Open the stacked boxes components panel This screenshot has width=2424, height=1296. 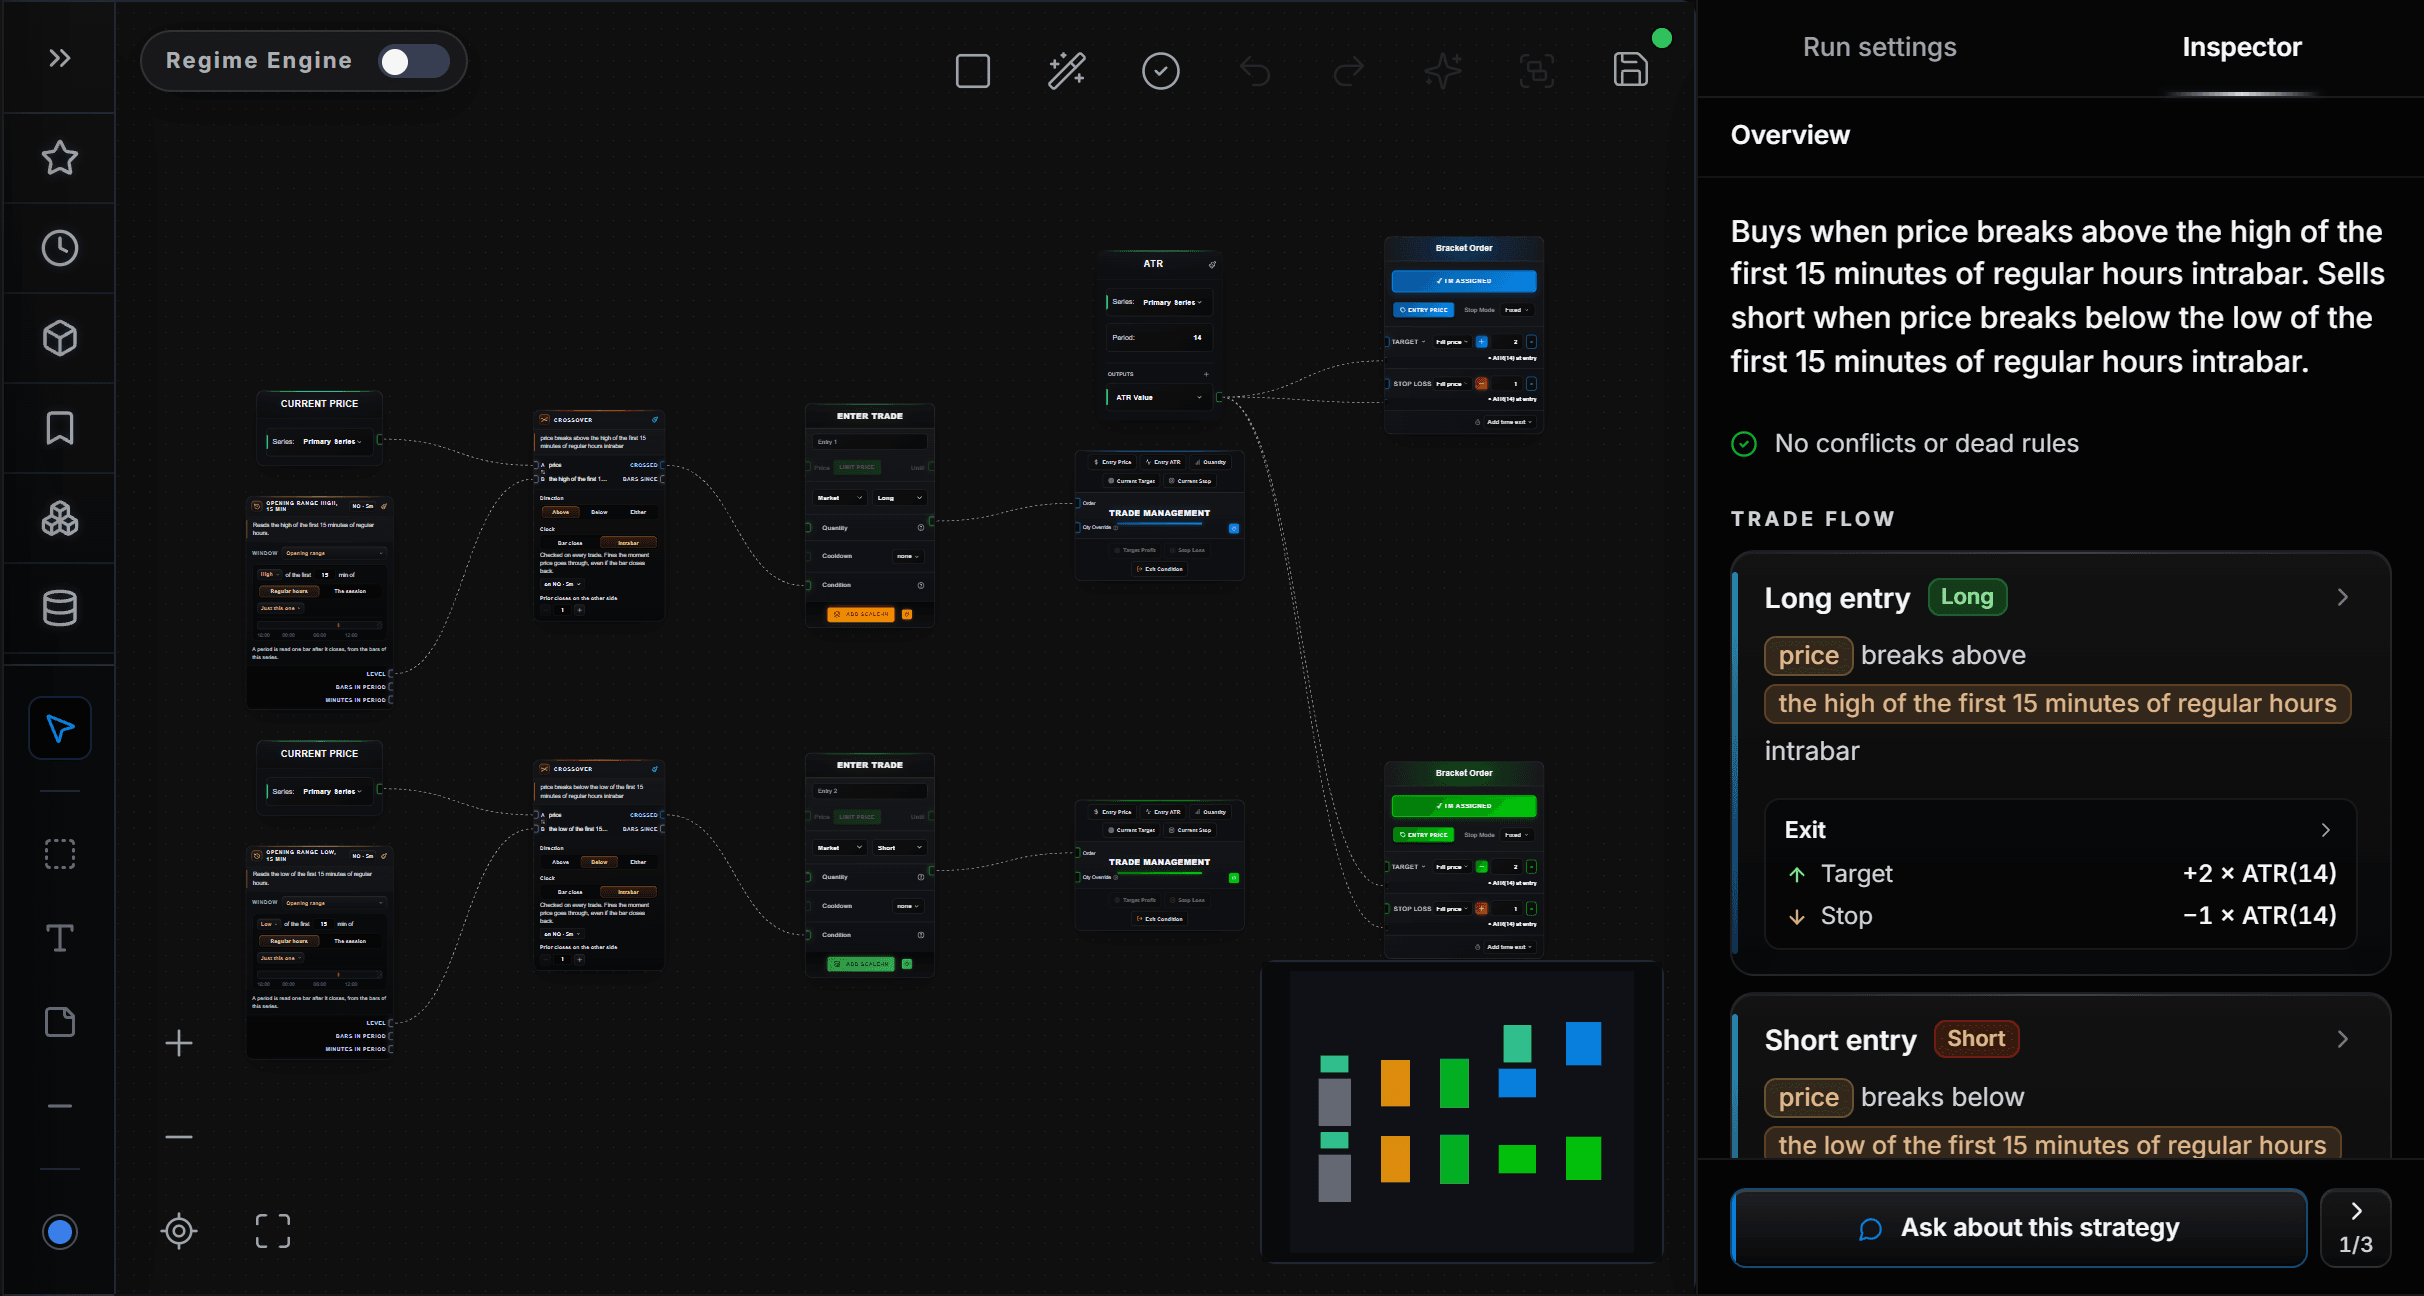tap(60, 518)
